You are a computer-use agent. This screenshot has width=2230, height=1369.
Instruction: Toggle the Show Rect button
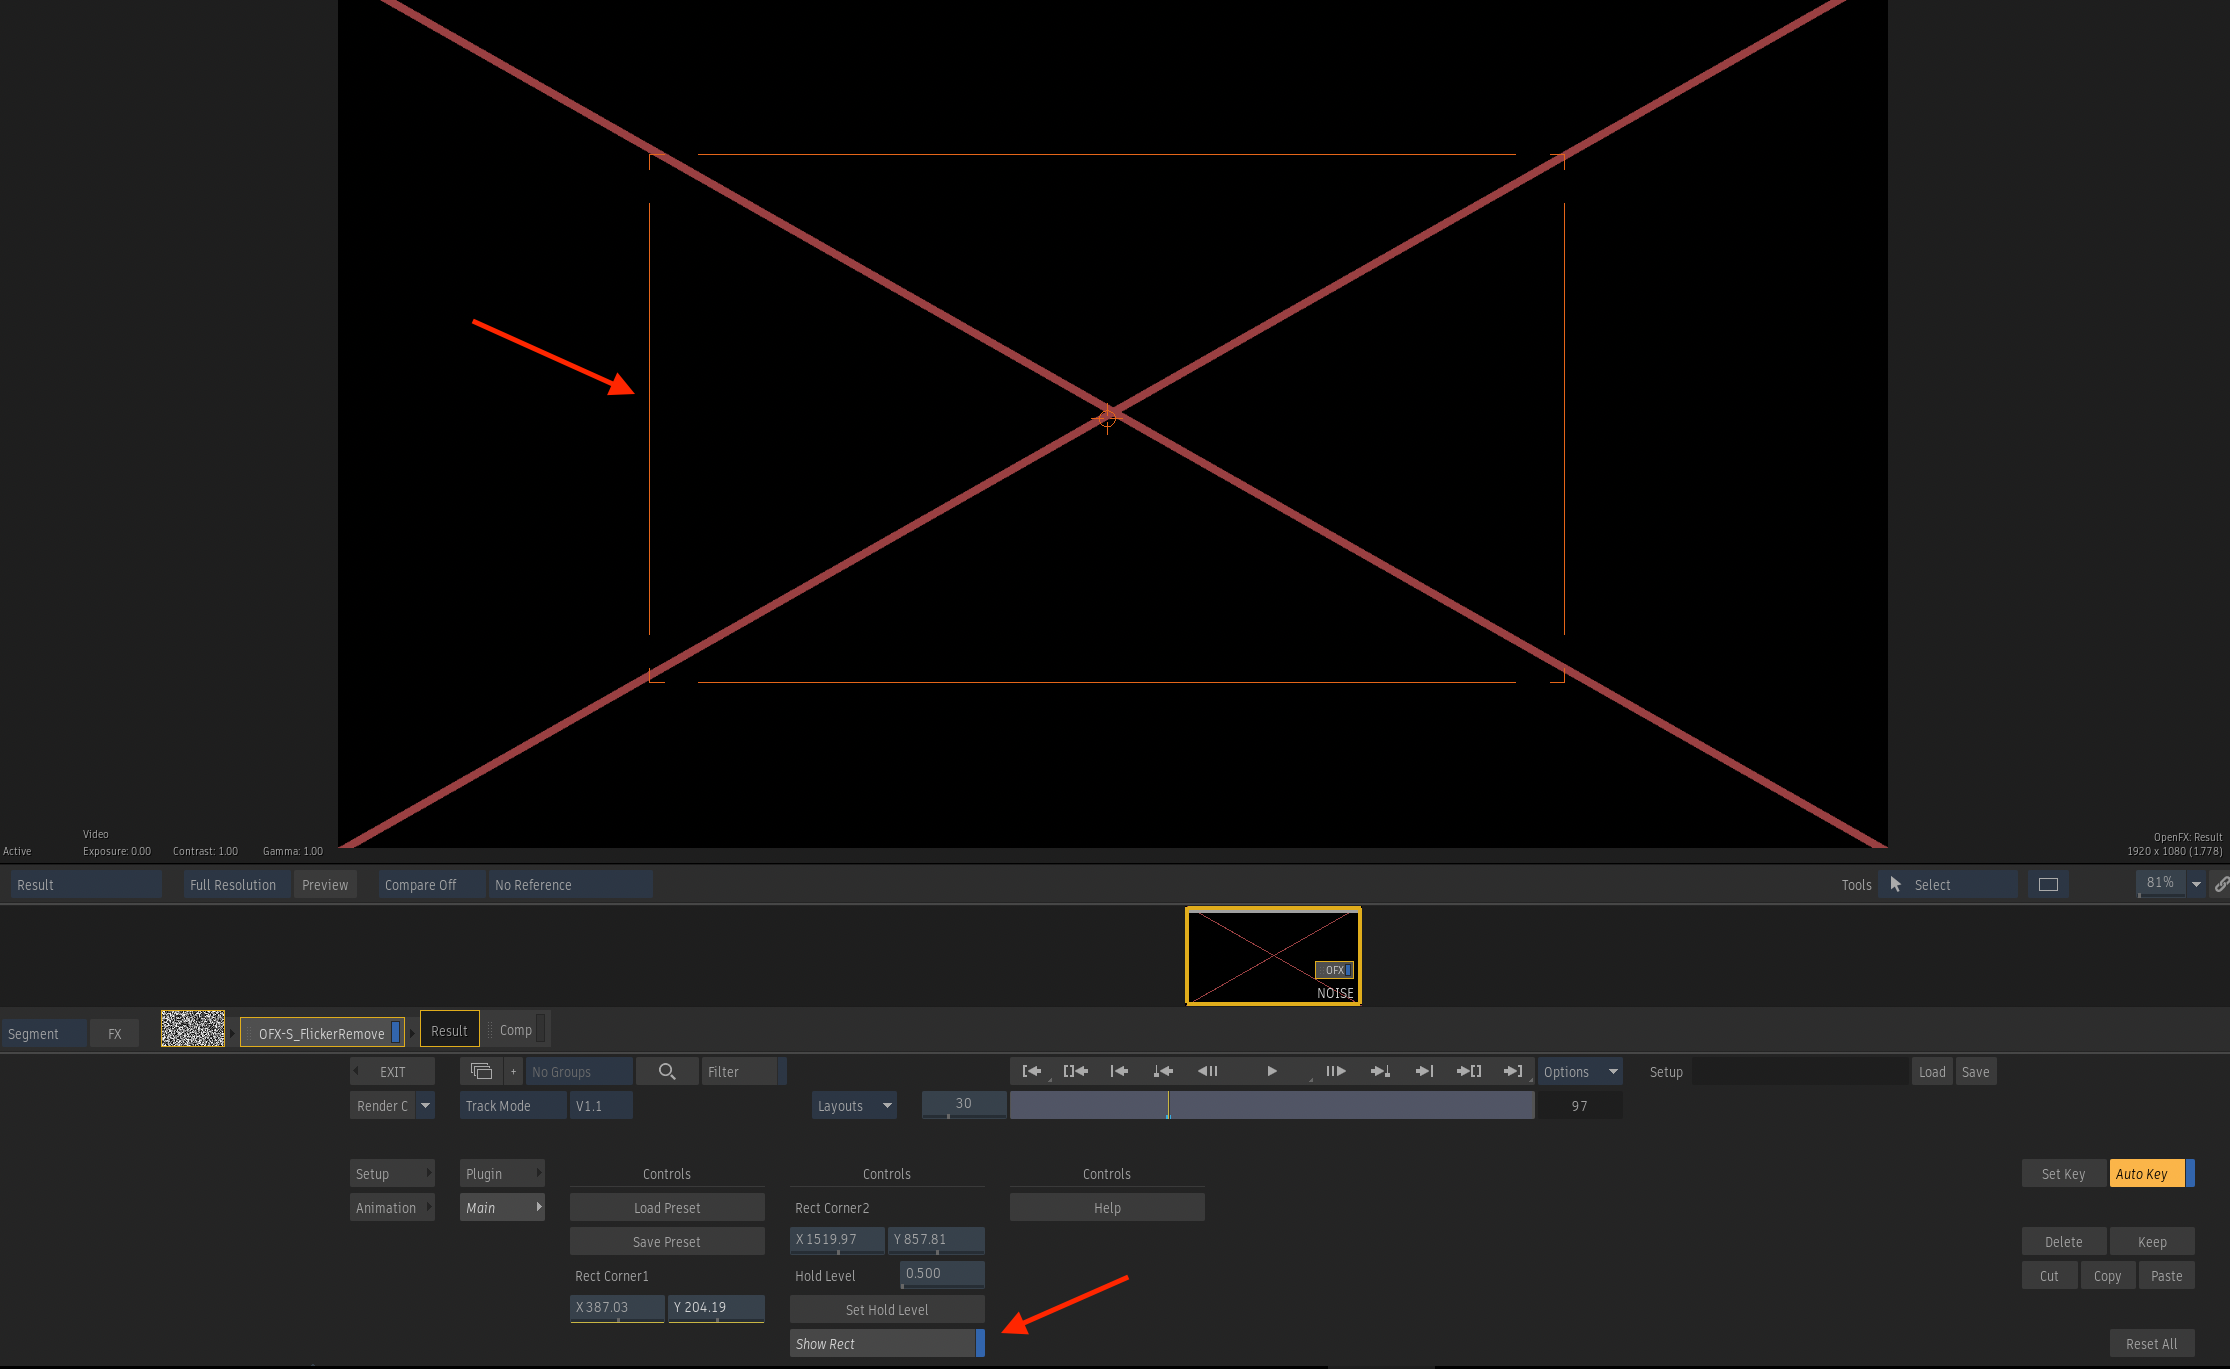pos(886,1344)
